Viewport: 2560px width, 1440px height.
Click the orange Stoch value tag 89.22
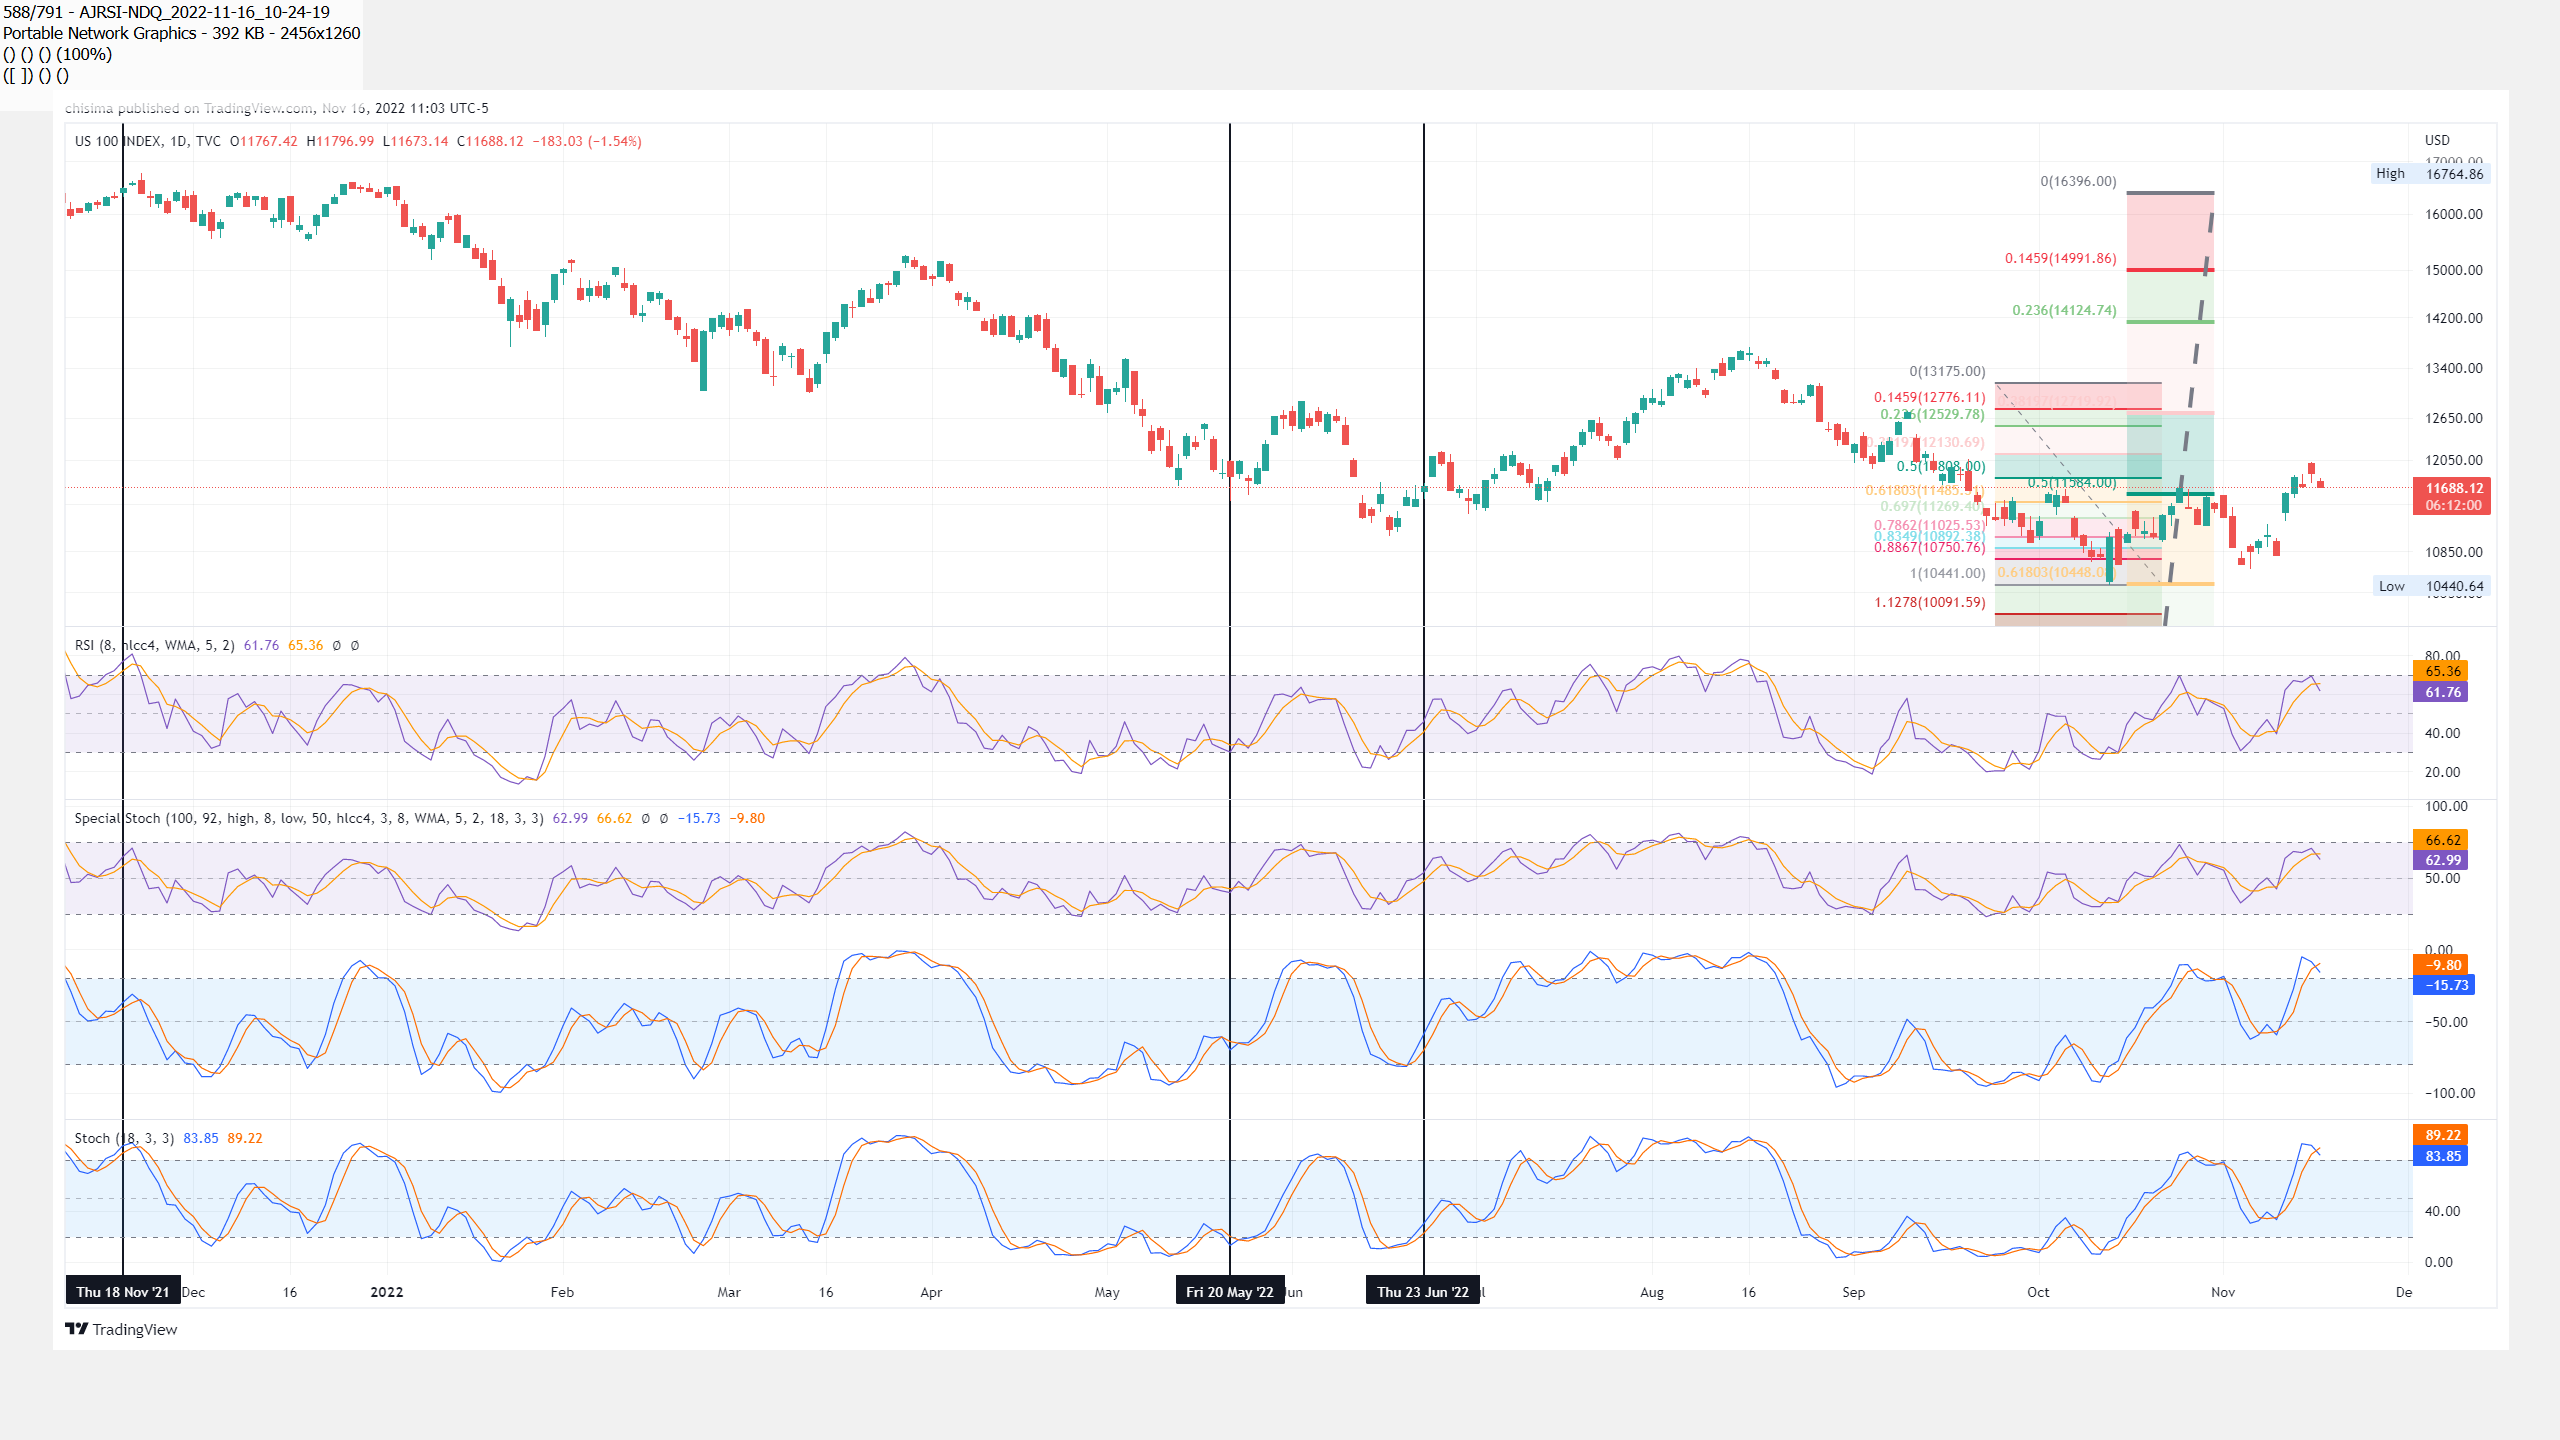(2442, 1135)
